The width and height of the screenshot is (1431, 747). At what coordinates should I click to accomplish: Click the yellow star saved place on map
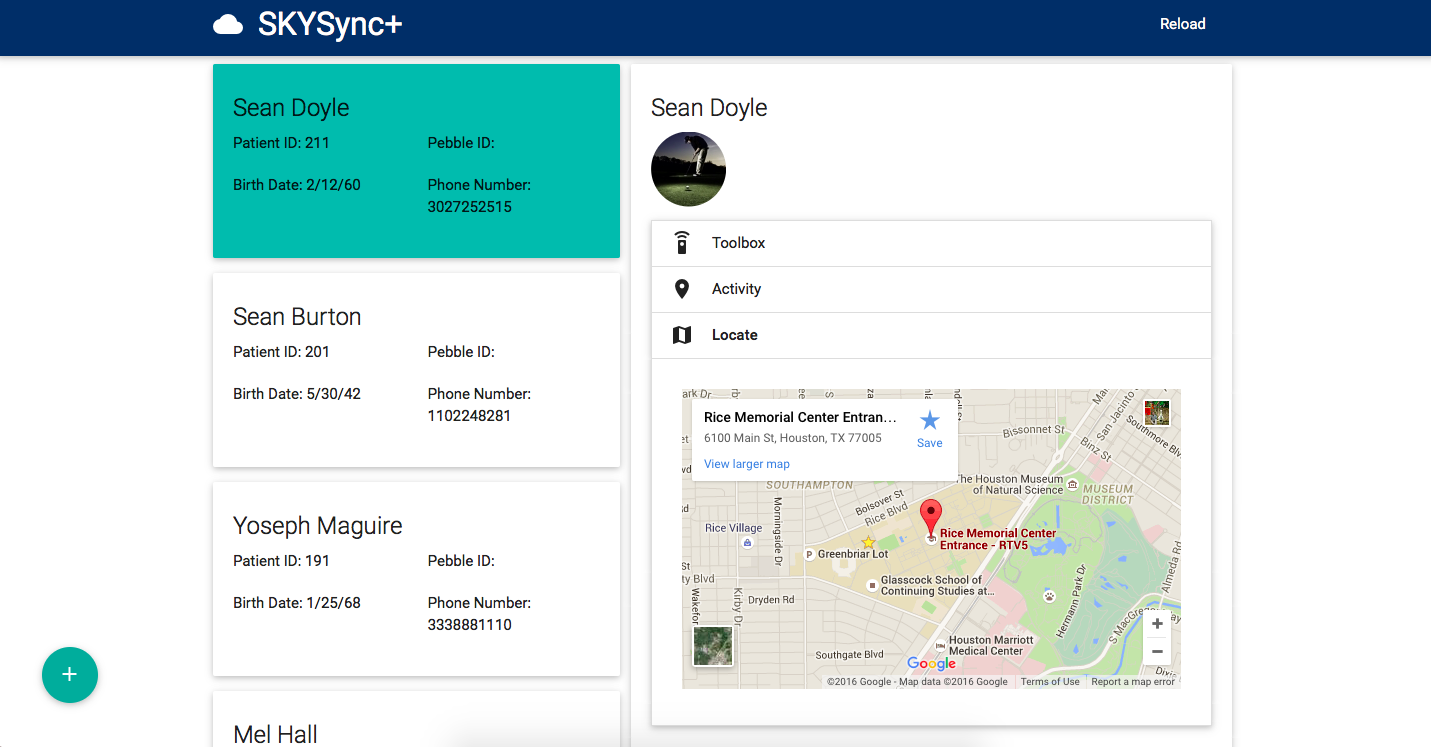point(868,542)
